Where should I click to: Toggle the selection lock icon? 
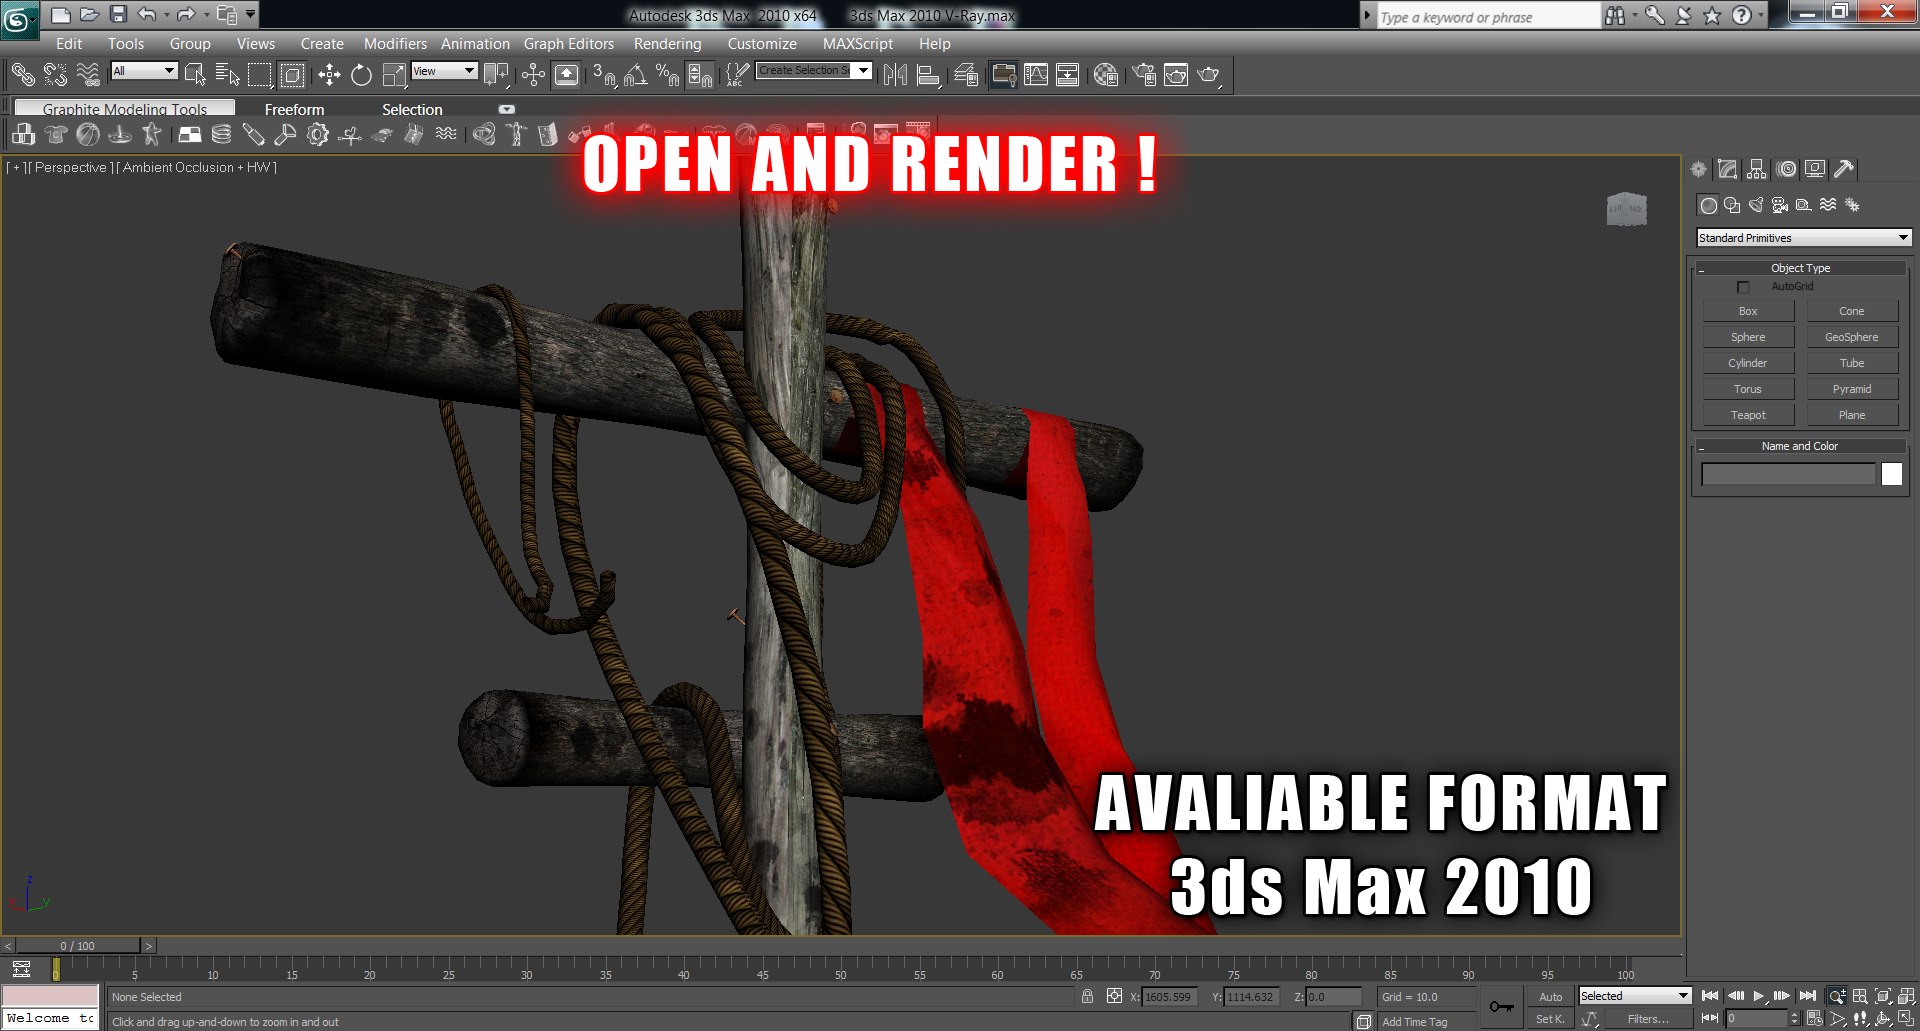pyautogui.click(x=1087, y=996)
